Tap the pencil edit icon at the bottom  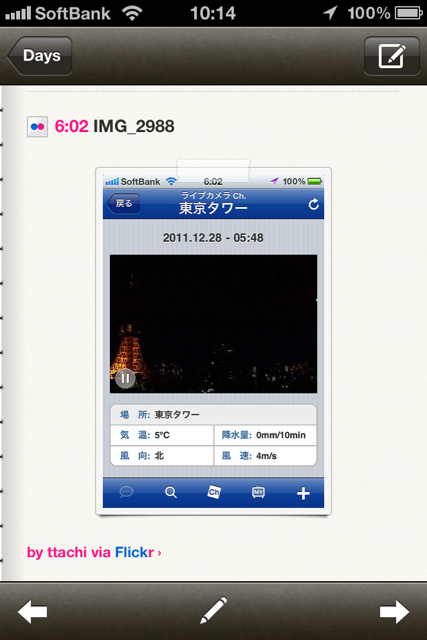214,611
